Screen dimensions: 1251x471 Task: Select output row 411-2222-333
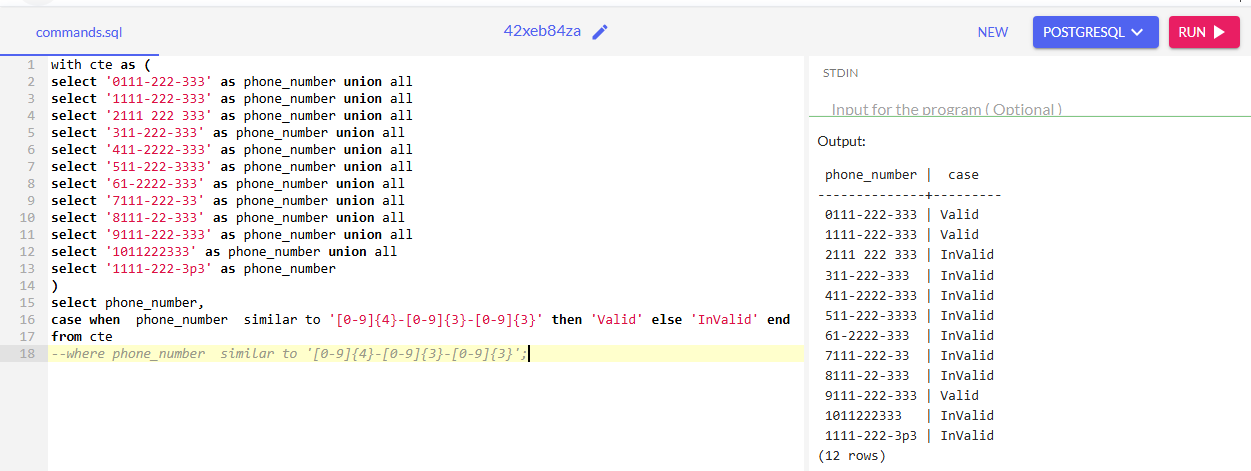(x=910, y=295)
